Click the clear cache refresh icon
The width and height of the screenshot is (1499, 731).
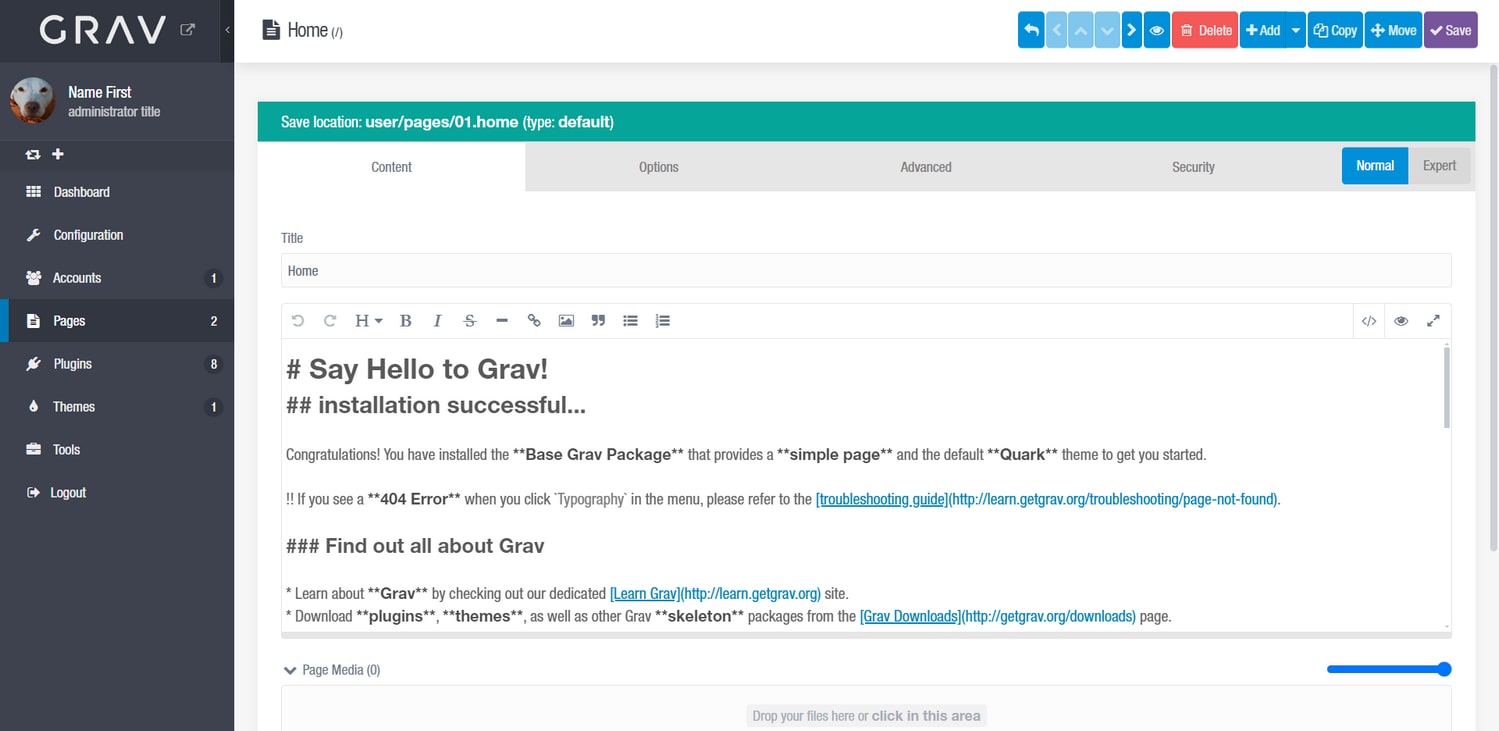coord(33,154)
